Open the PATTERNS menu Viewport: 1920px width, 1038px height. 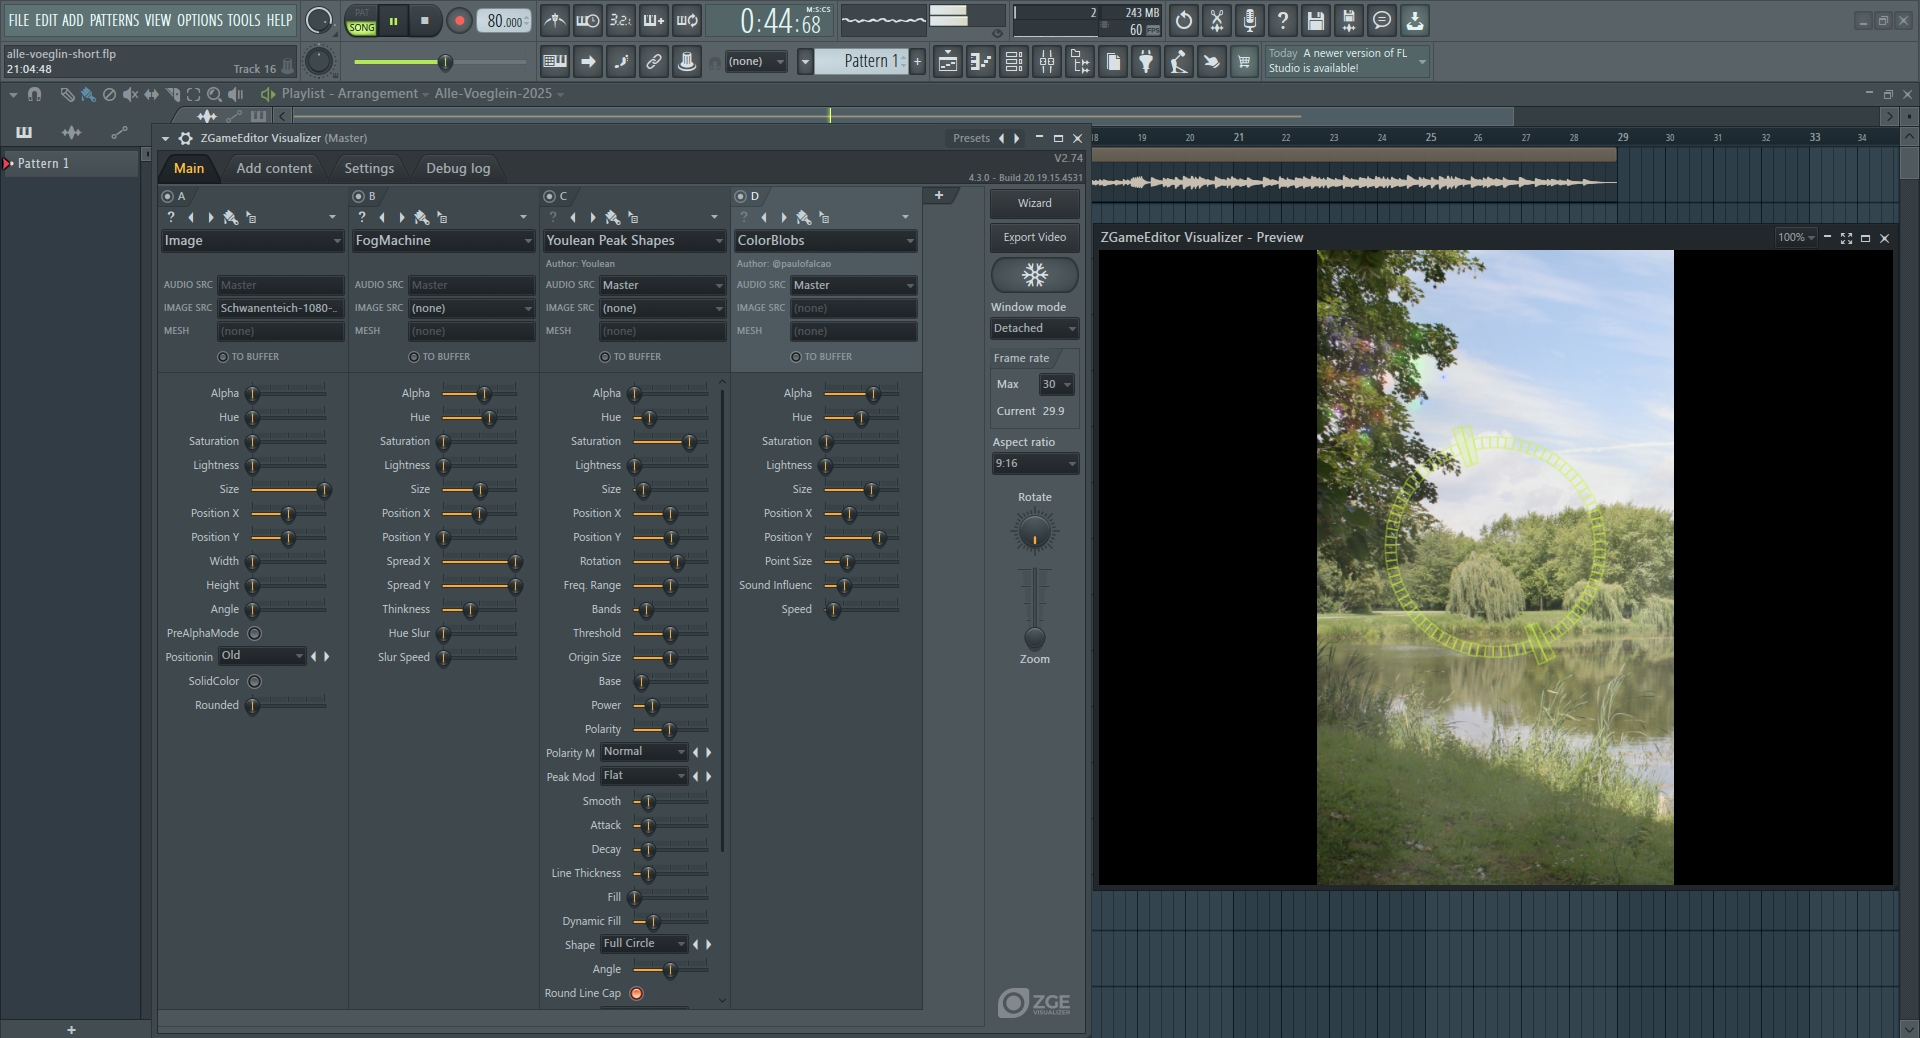tap(114, 20)
